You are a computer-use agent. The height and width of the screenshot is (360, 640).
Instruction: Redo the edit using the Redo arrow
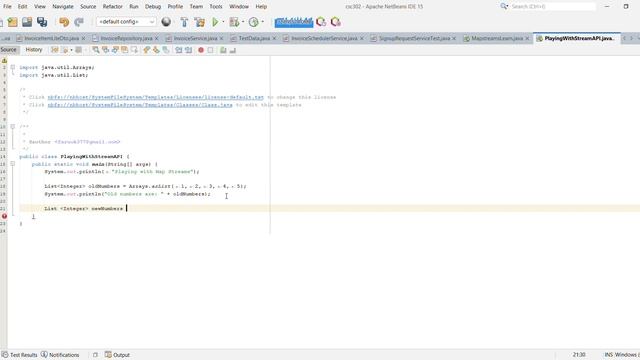79,22
